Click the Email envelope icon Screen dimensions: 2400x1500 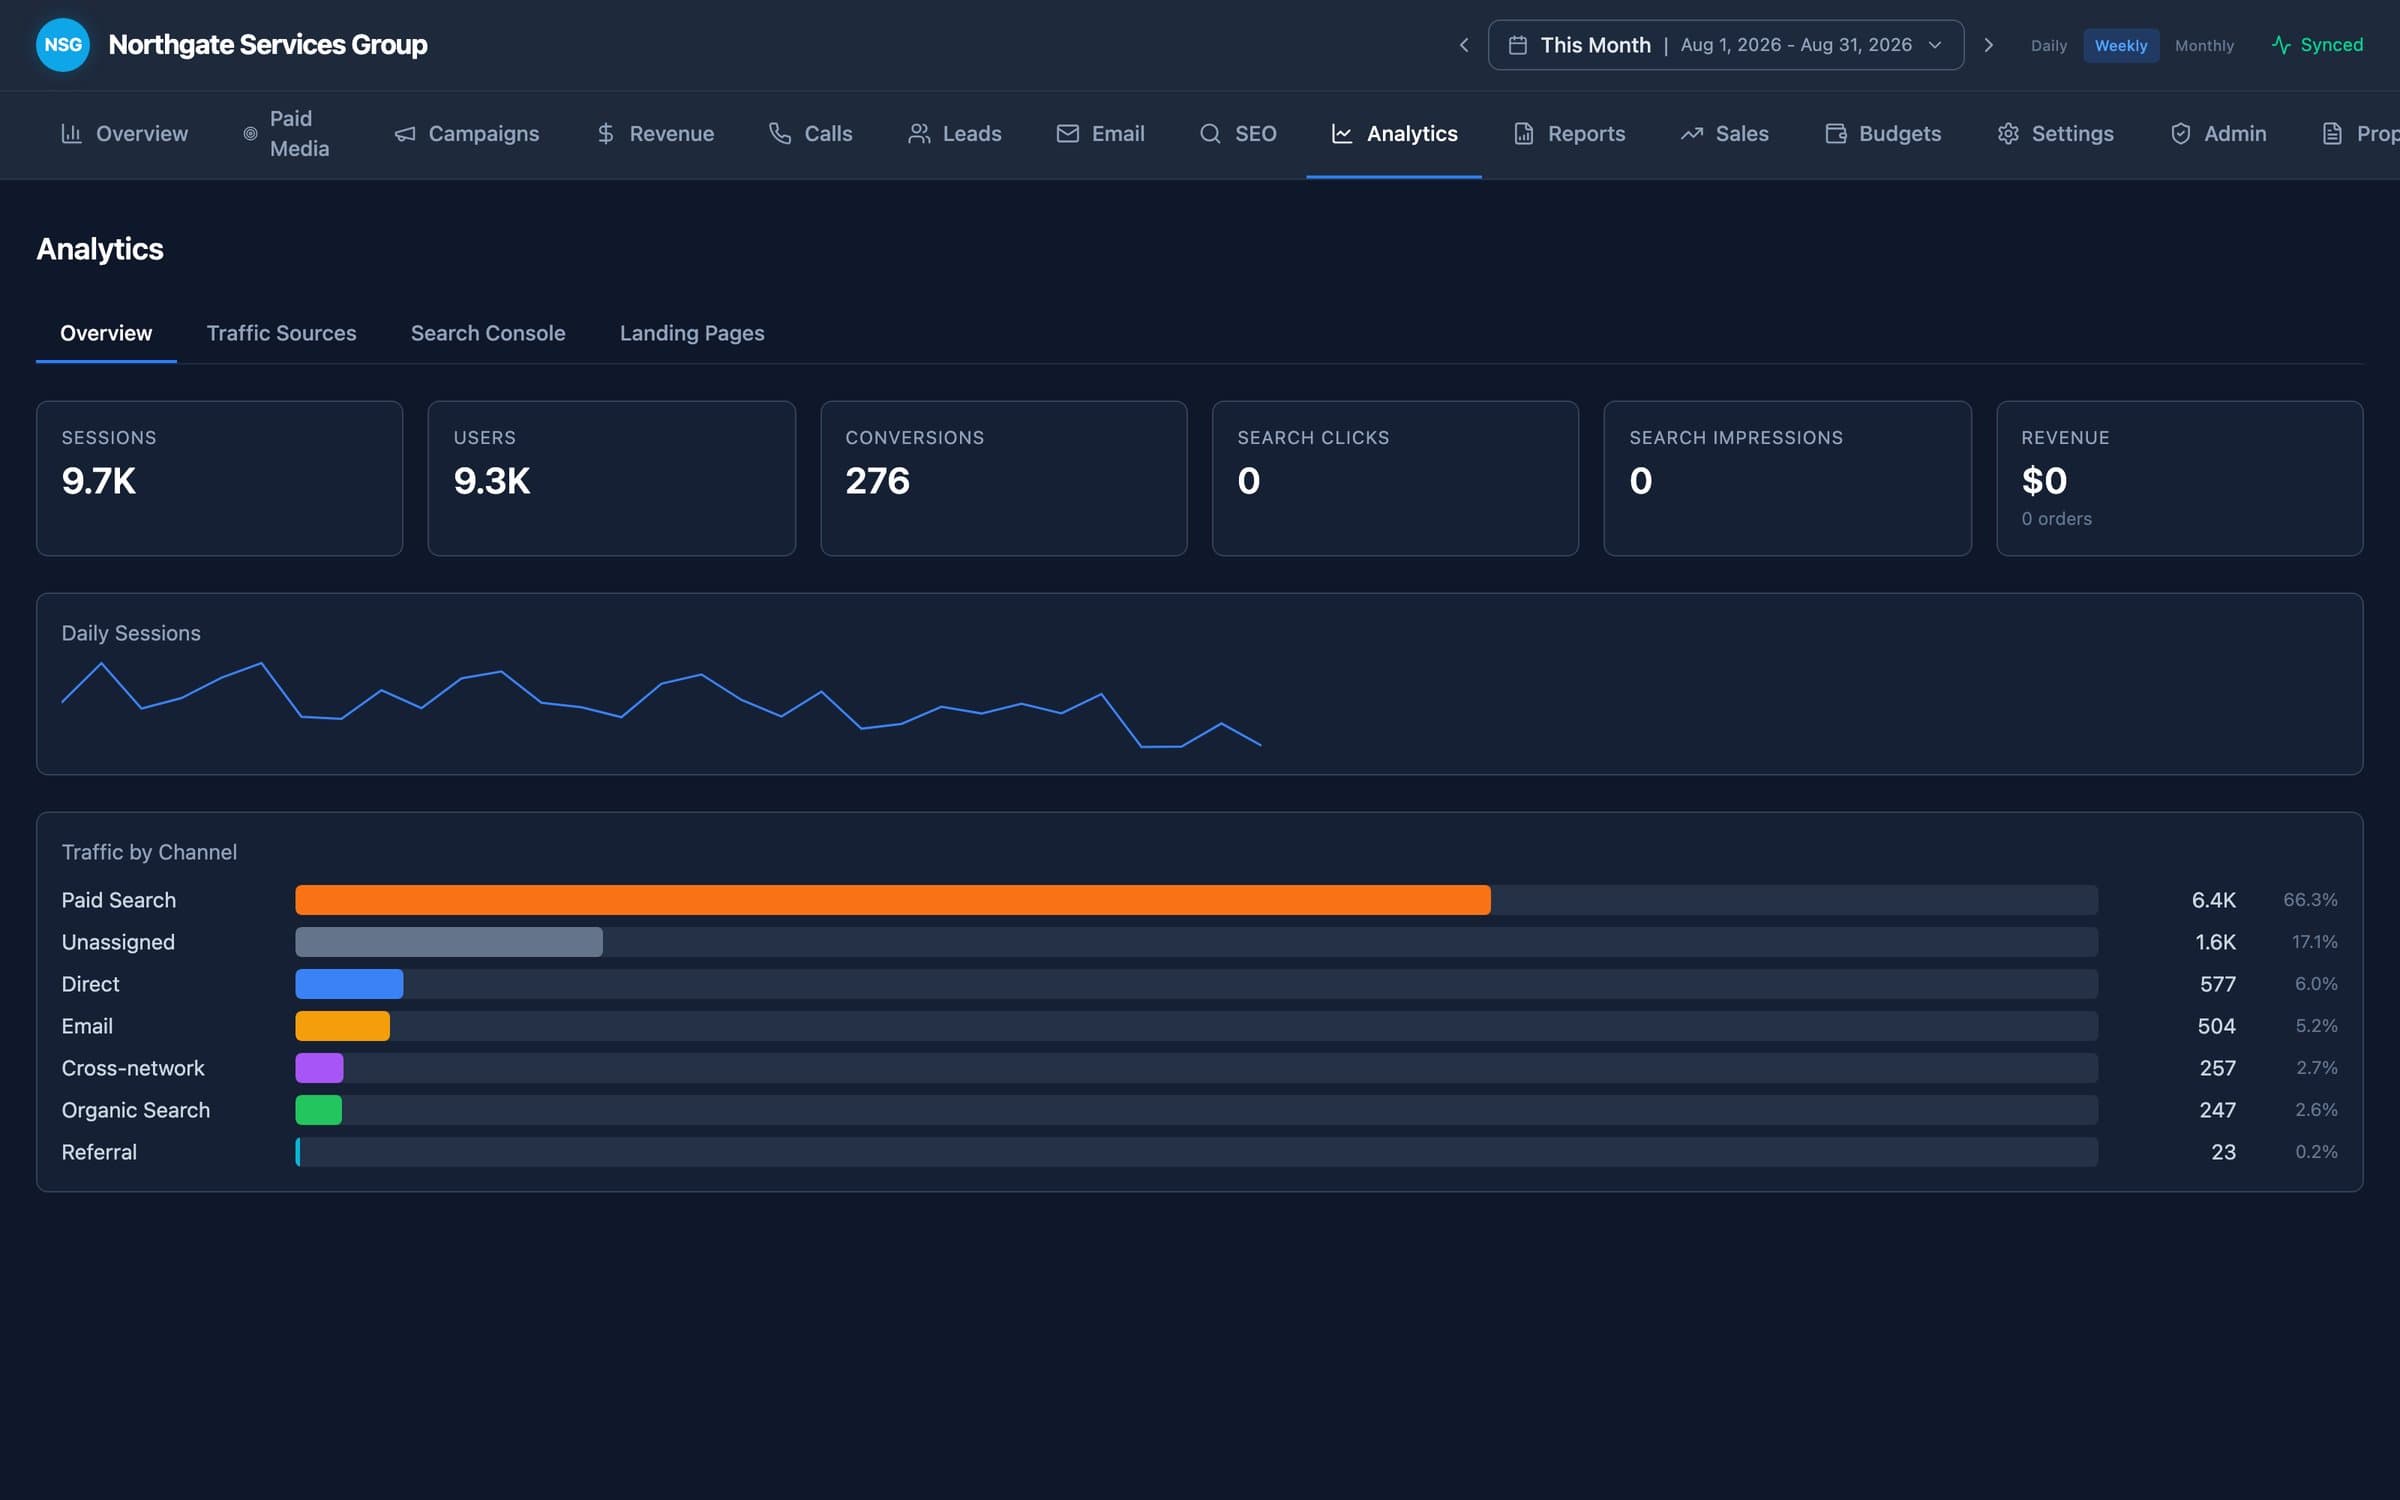[x=1067, y=133]
